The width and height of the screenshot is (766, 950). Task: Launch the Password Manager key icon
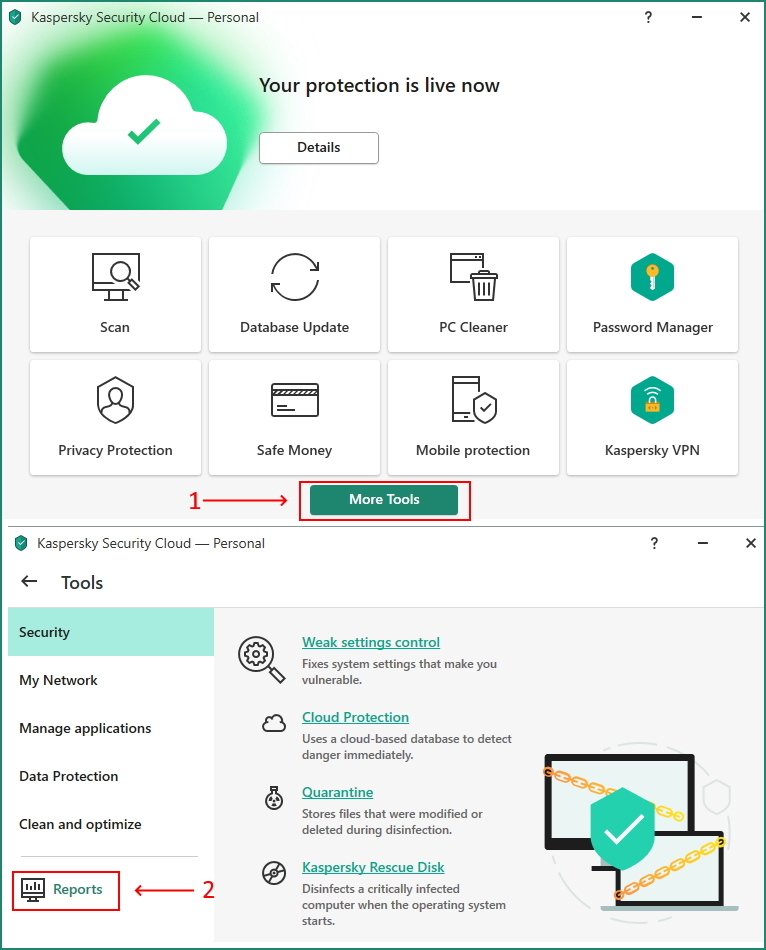[652, 277]
